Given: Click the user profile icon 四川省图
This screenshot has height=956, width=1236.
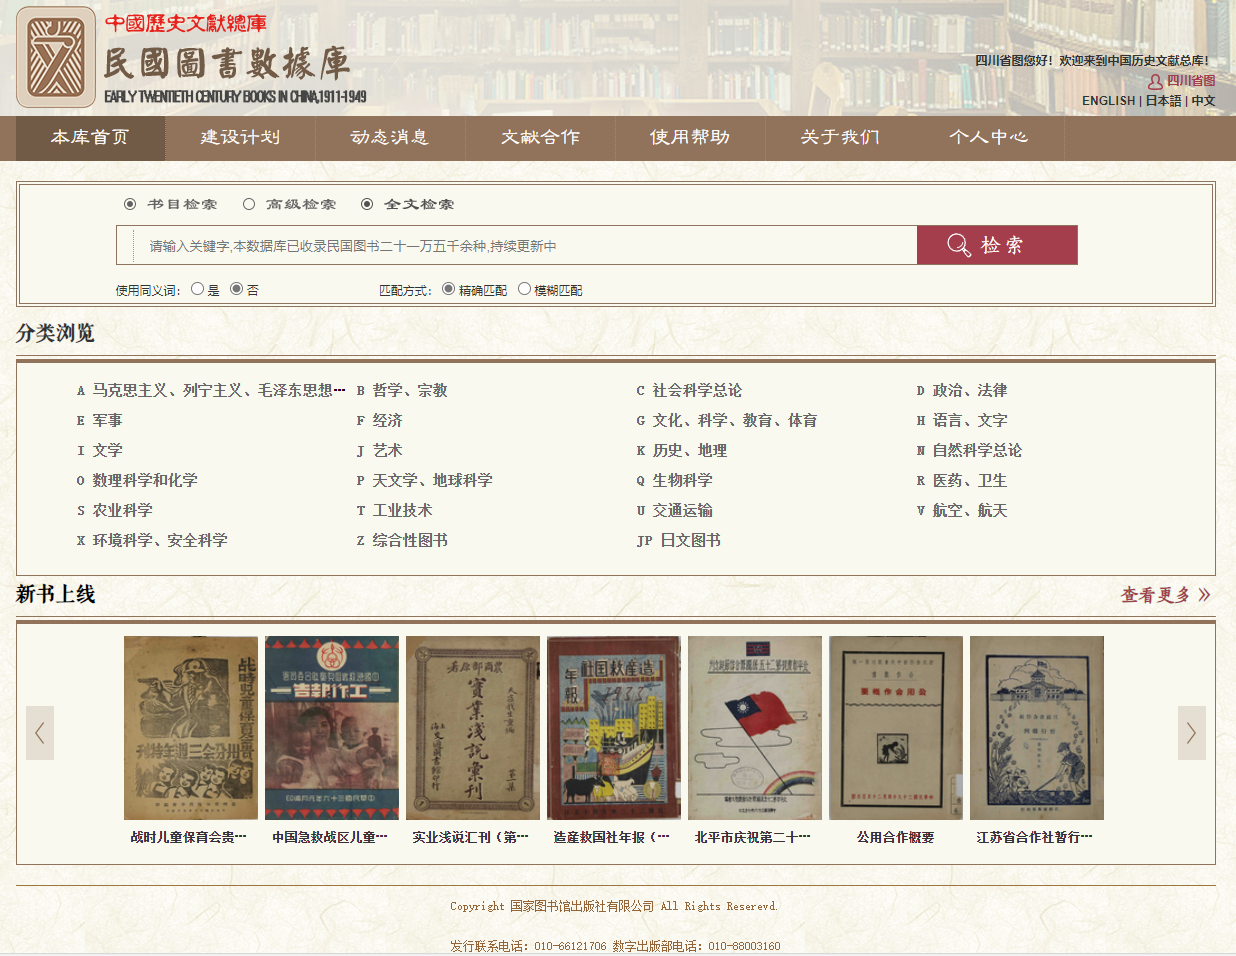Looking at the screenshot, I should [1155, 81].
